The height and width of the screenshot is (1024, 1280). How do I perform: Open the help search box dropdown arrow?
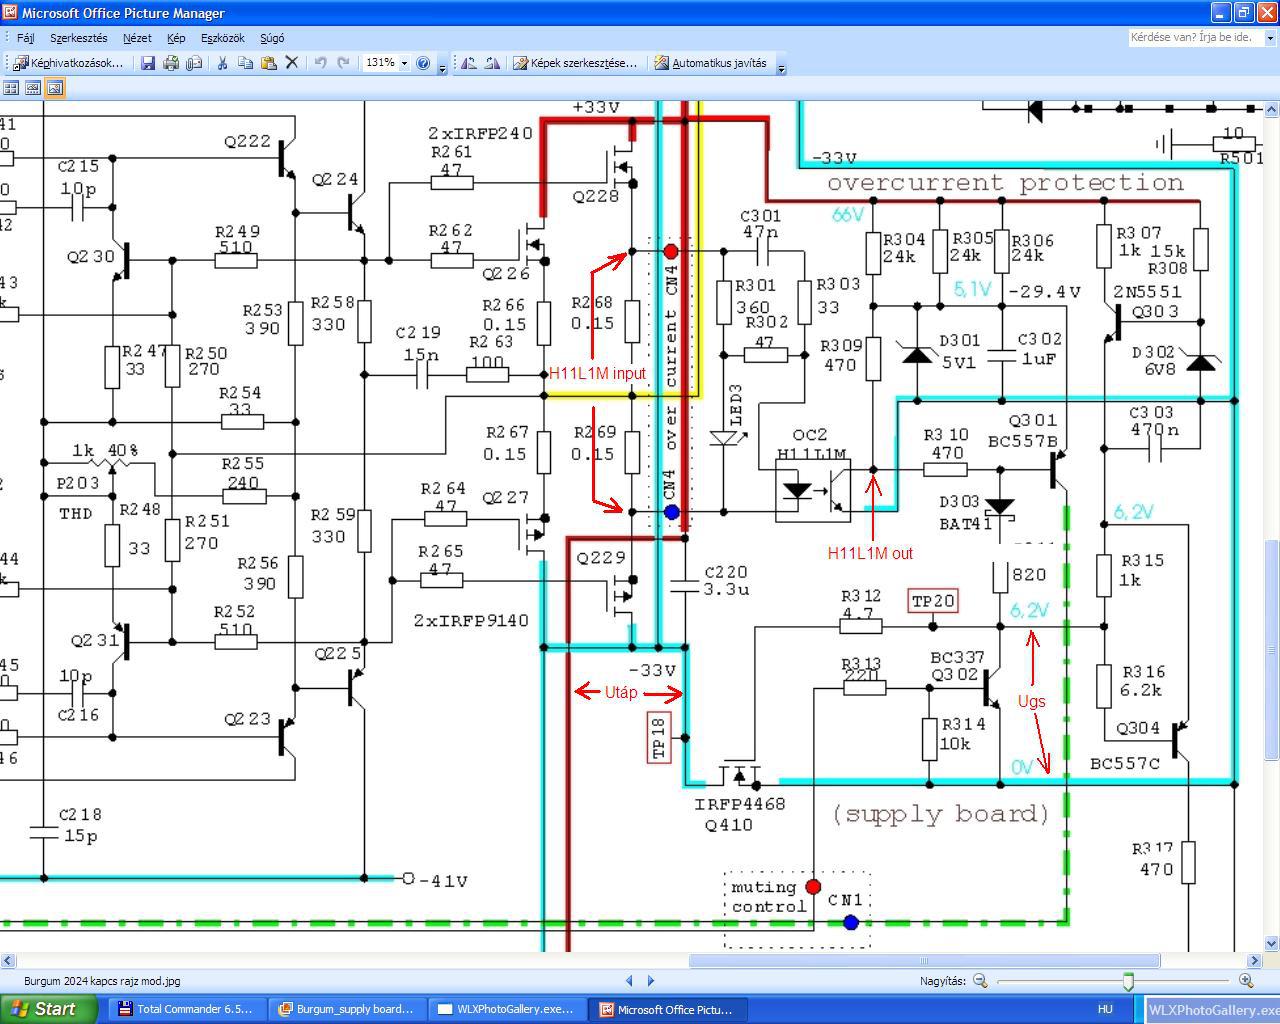pos(1271,38)
